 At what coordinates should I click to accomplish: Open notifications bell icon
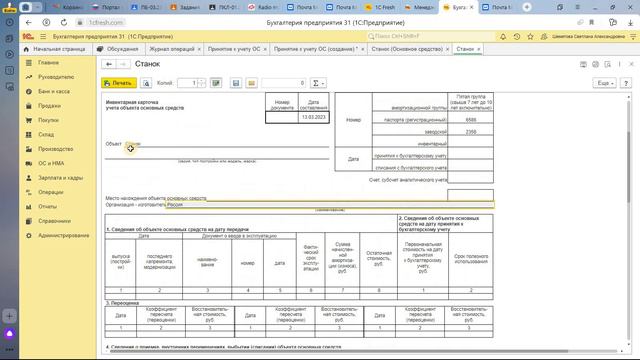(503, 36)
